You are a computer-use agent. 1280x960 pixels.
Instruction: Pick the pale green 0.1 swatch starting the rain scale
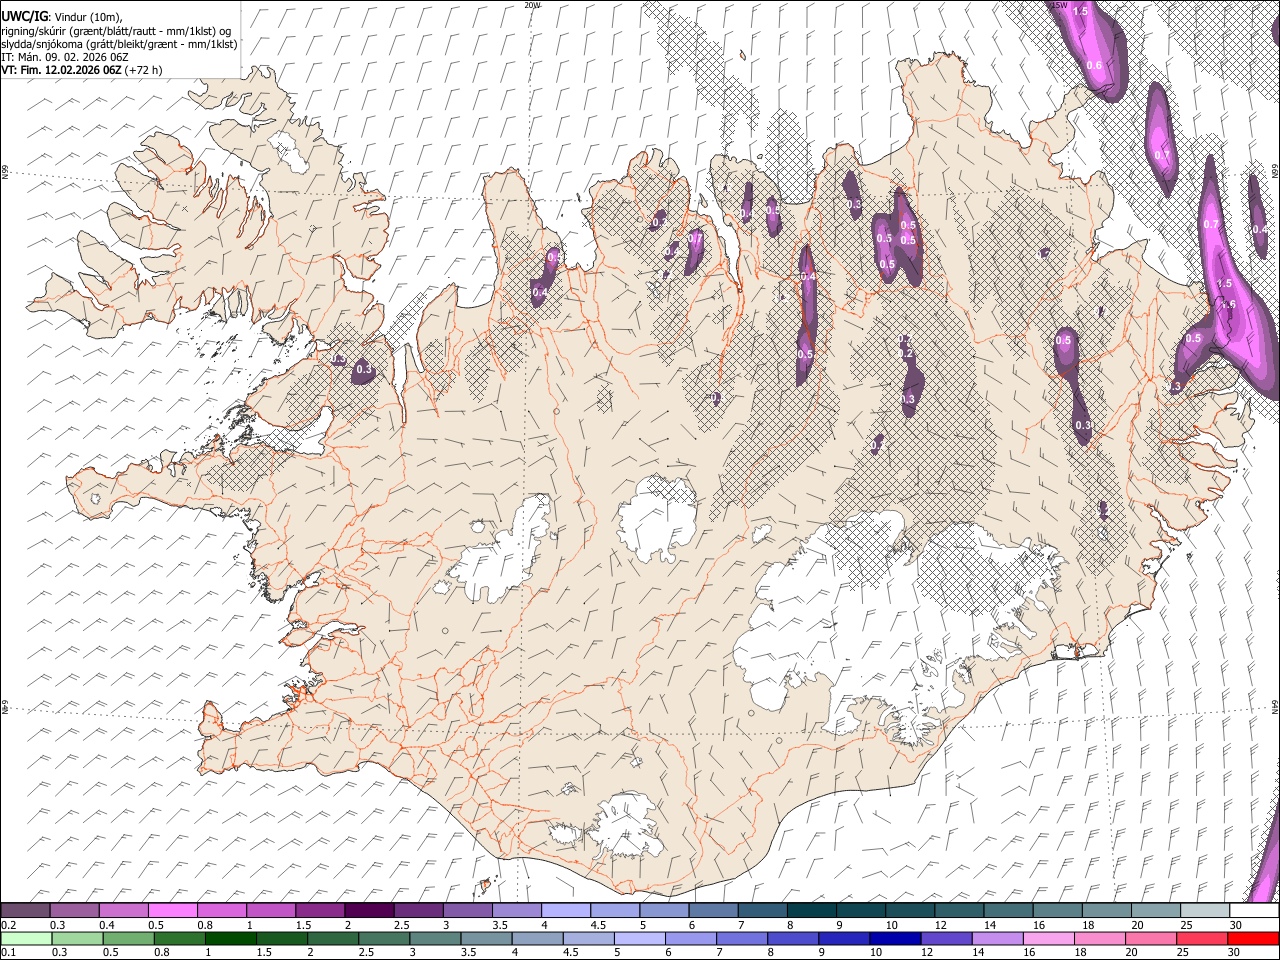point(26,938)
